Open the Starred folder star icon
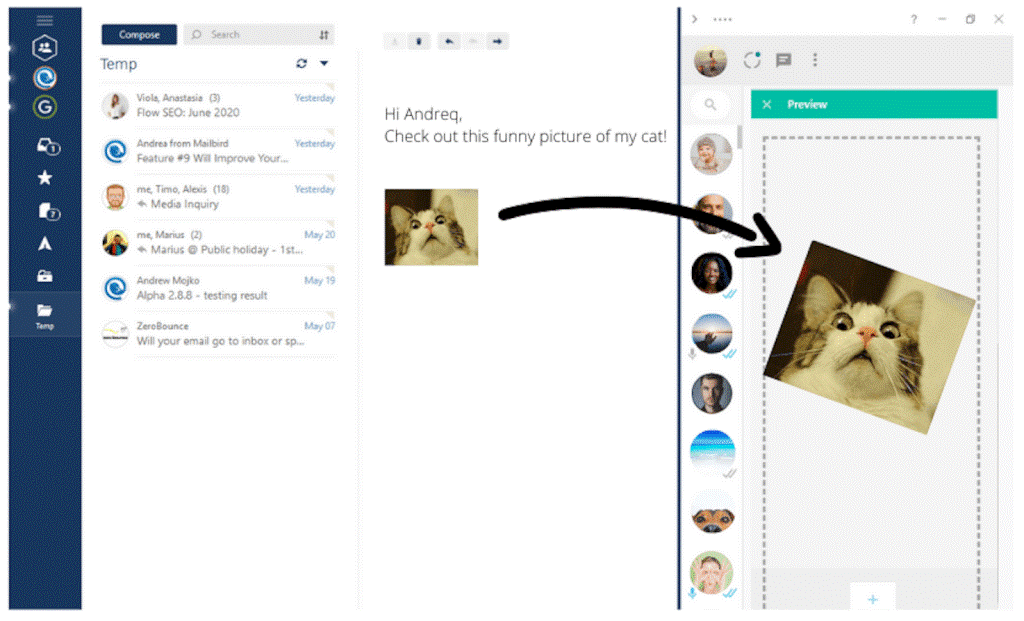Image resolution: width=1024 pixels, height=621 pixels. tap(44, 178)
